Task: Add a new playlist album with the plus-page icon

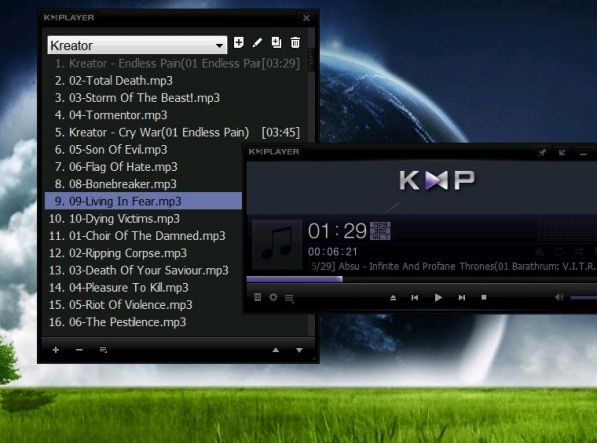Action: (239, 43)
